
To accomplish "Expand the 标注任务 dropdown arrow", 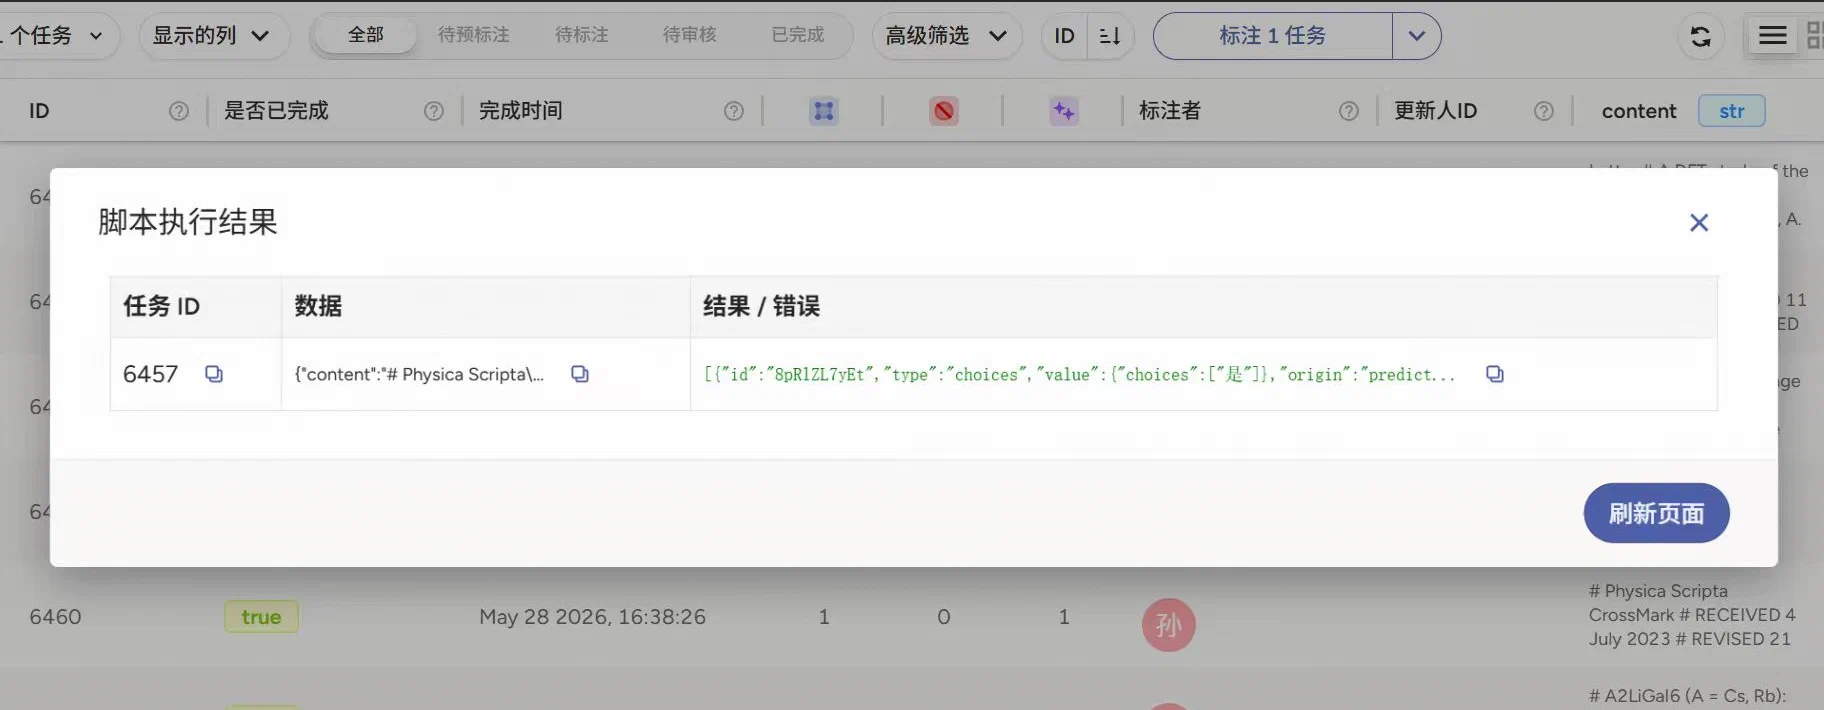I will pos(1416,36).
